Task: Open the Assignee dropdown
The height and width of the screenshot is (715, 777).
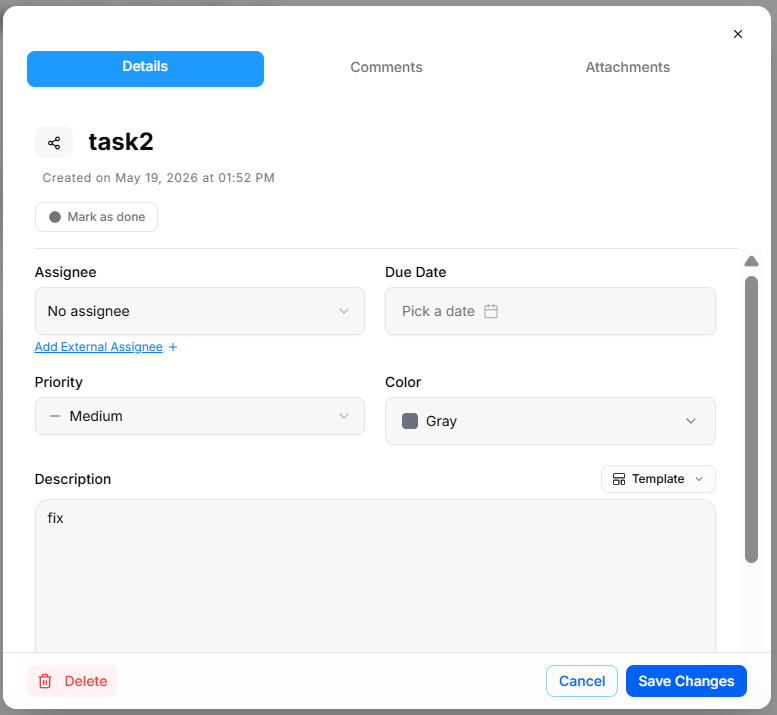Action: [x=200, y=311]
